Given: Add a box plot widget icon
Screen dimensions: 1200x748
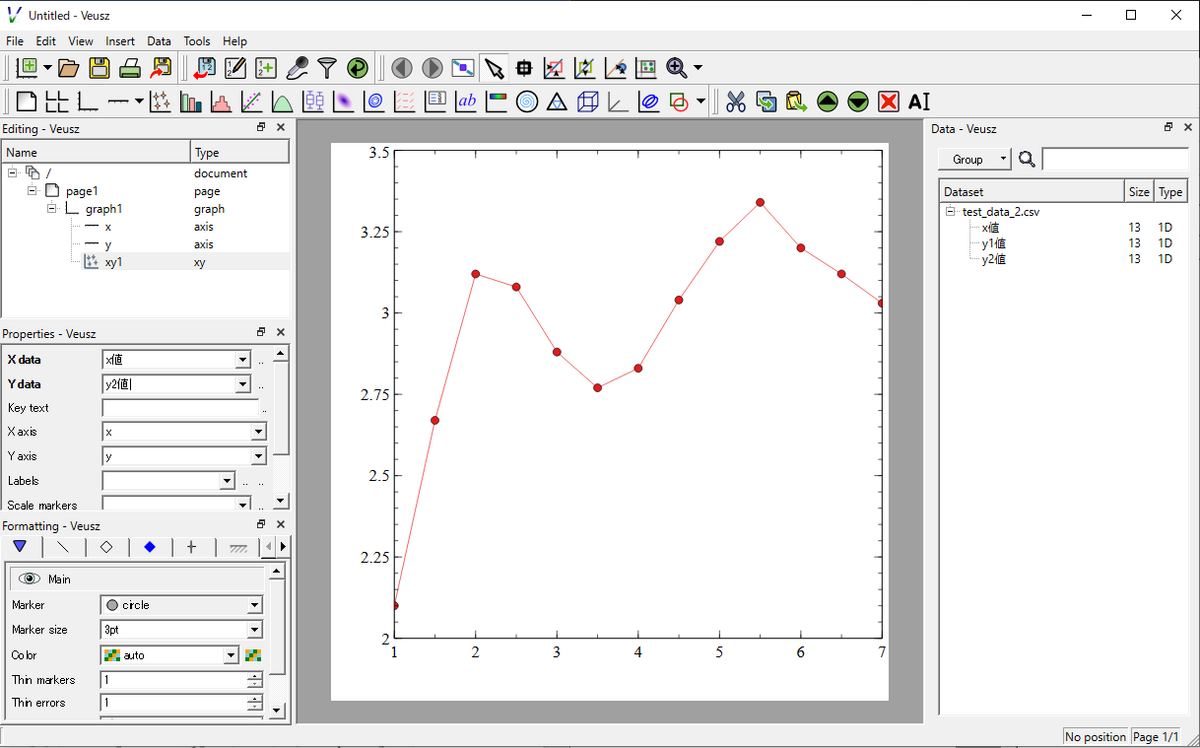Looking at the screenshot, I should [x=313, y=101].
